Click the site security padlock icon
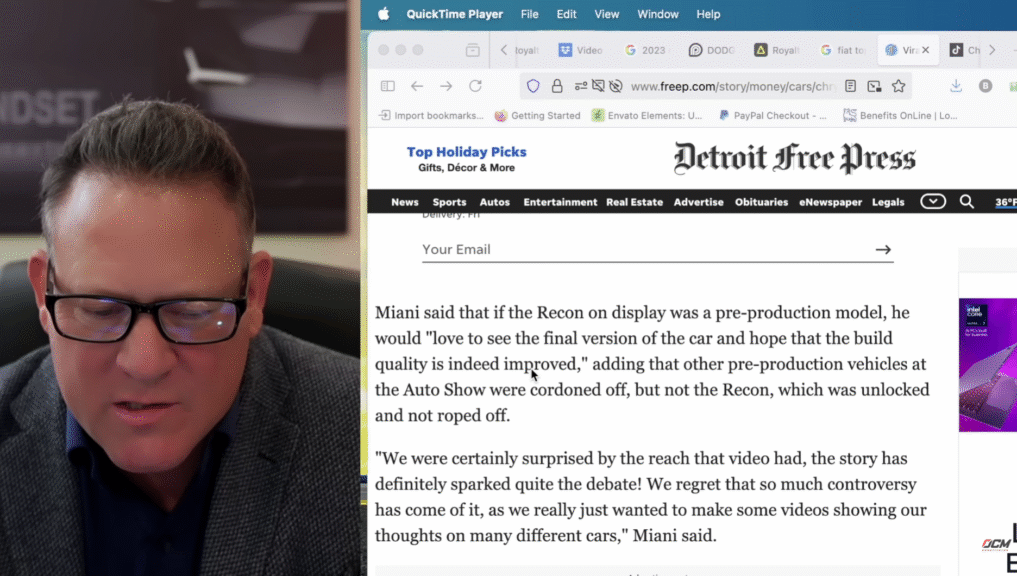1017x576 pixels. tap(557, 87)
